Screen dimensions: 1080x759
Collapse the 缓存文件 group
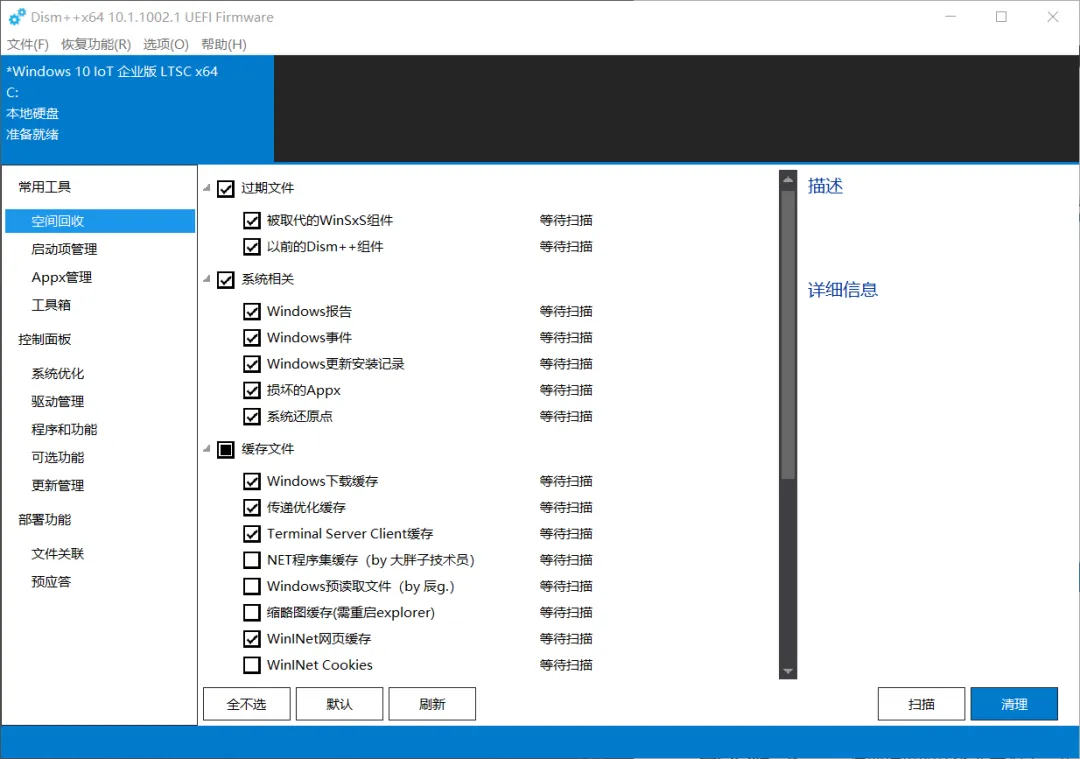coord(207,449)
